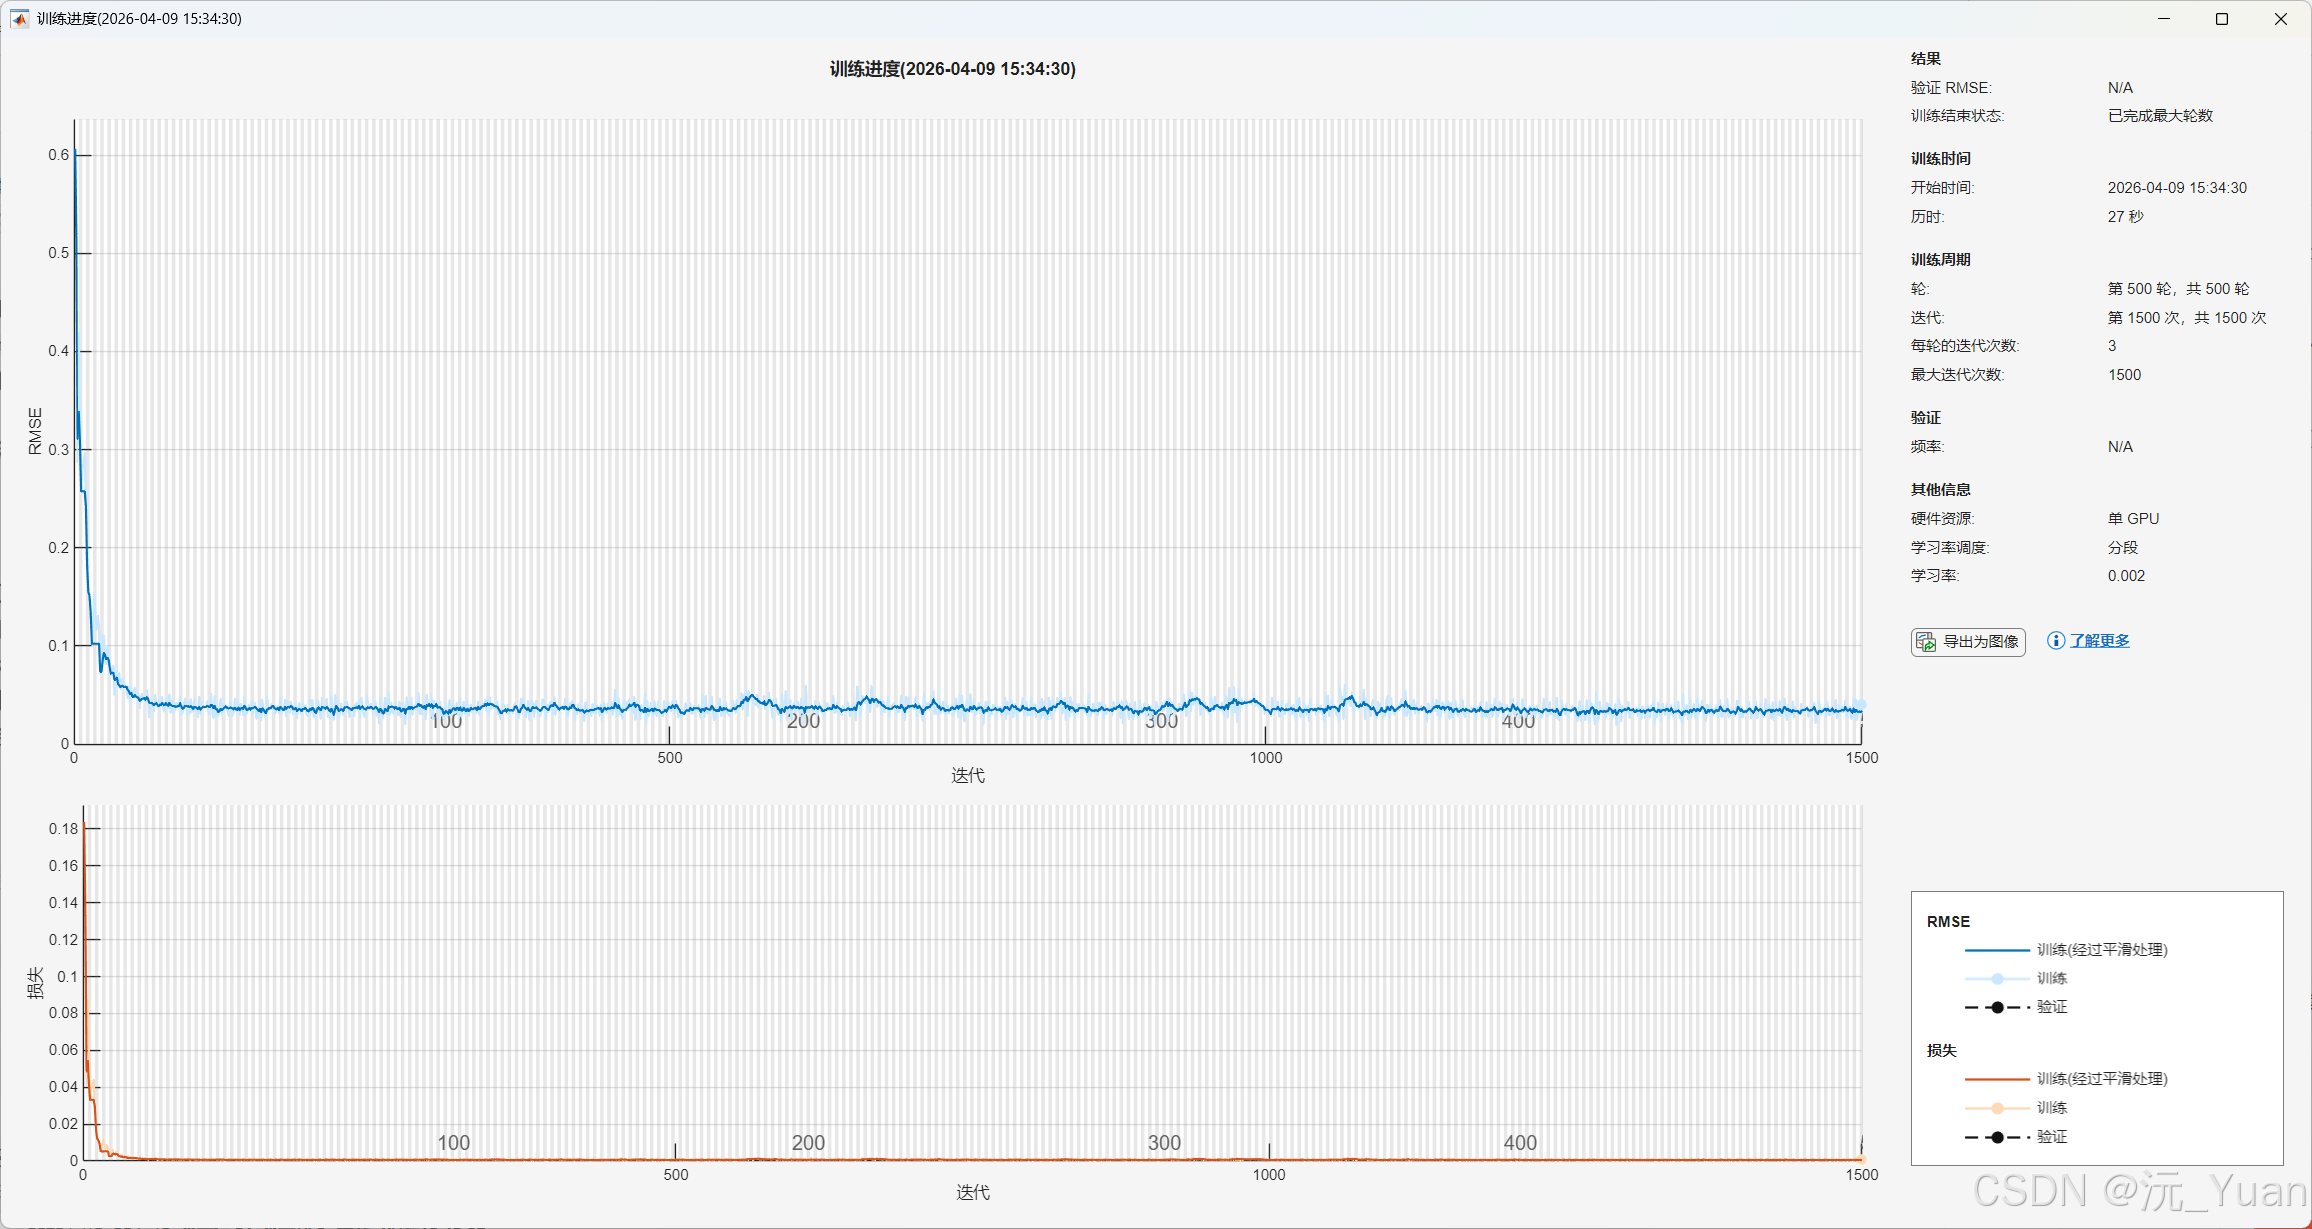Click the orange 损失 smoothed-training legend line
Viewport: 2312px width, 1229px height.
(x=1997, y=1079)
